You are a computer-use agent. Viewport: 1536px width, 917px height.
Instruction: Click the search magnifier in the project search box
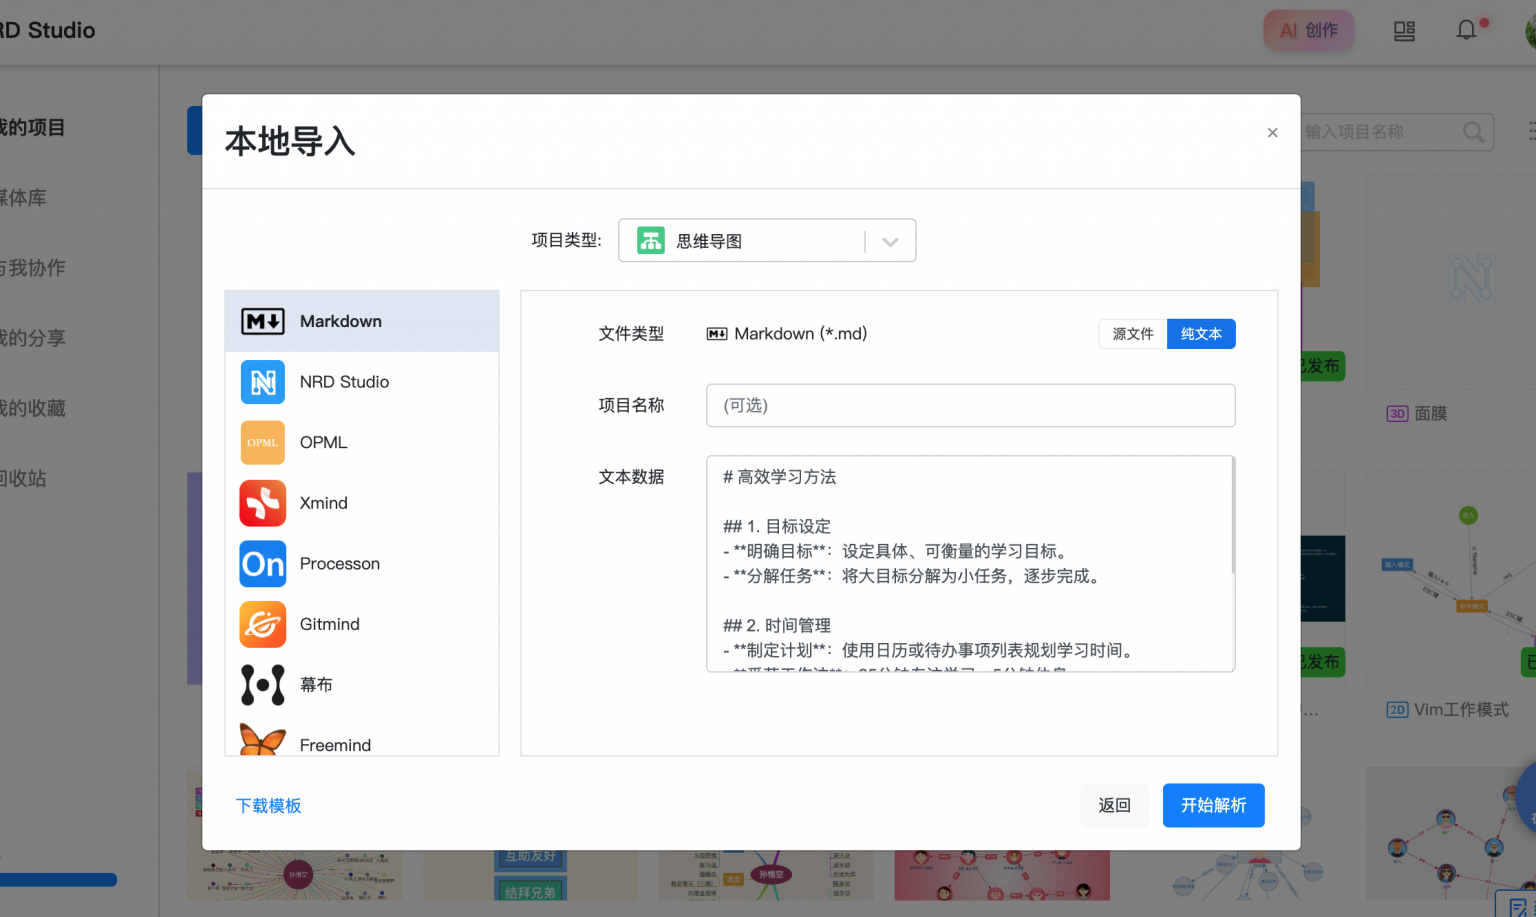pos(1474,131)
